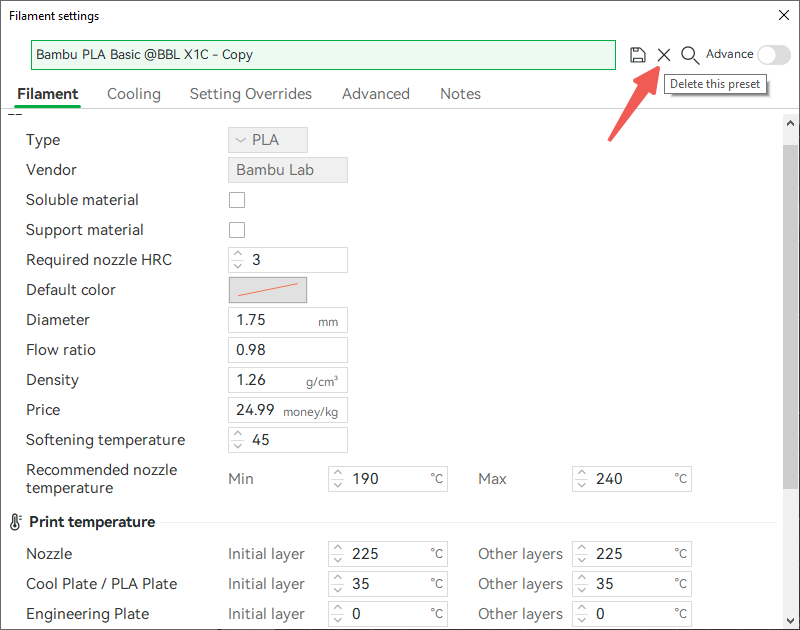Edit Engineering Plate initial layer 0 field
Screen dimensions: 800x630
tap(388, 614)
